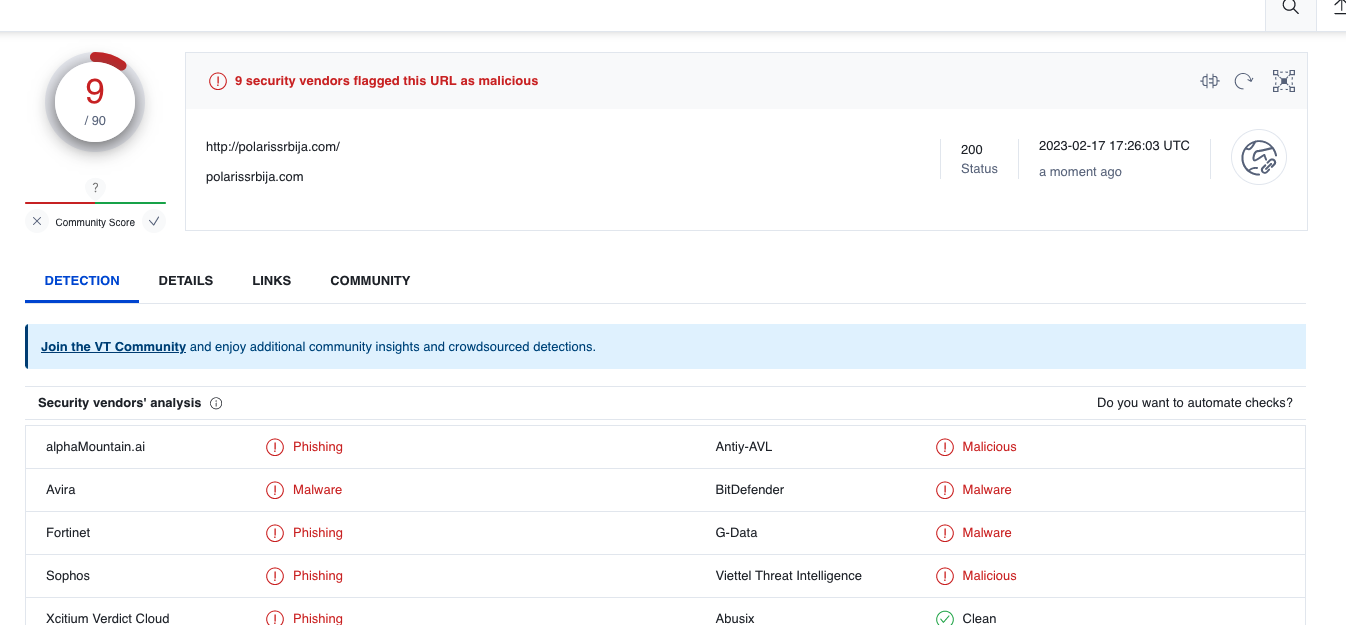Click the 9 / 90 detection score gauge

95,103
